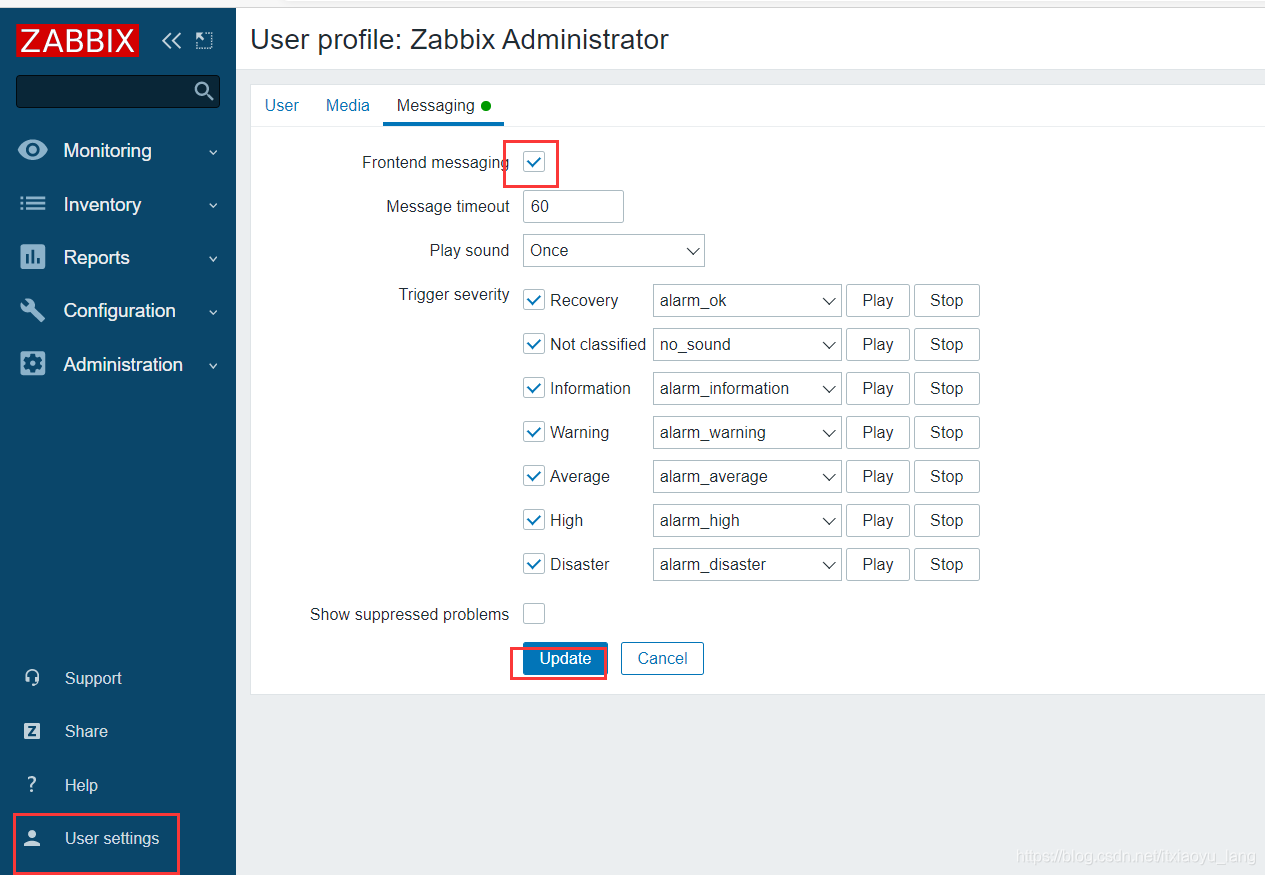Click the search magnifier icon

pyautogui.click(x=204, y=91)
